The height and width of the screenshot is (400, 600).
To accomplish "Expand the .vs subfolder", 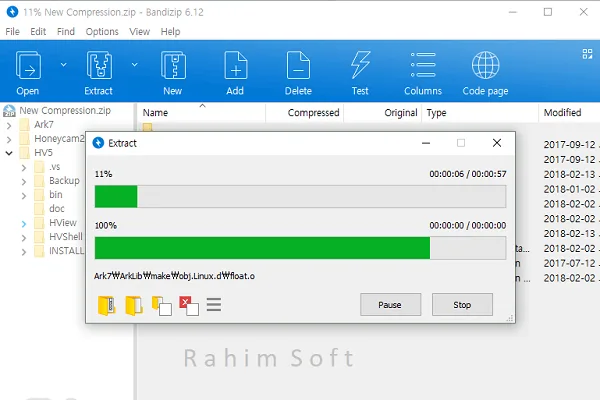I will pos(24,168).
